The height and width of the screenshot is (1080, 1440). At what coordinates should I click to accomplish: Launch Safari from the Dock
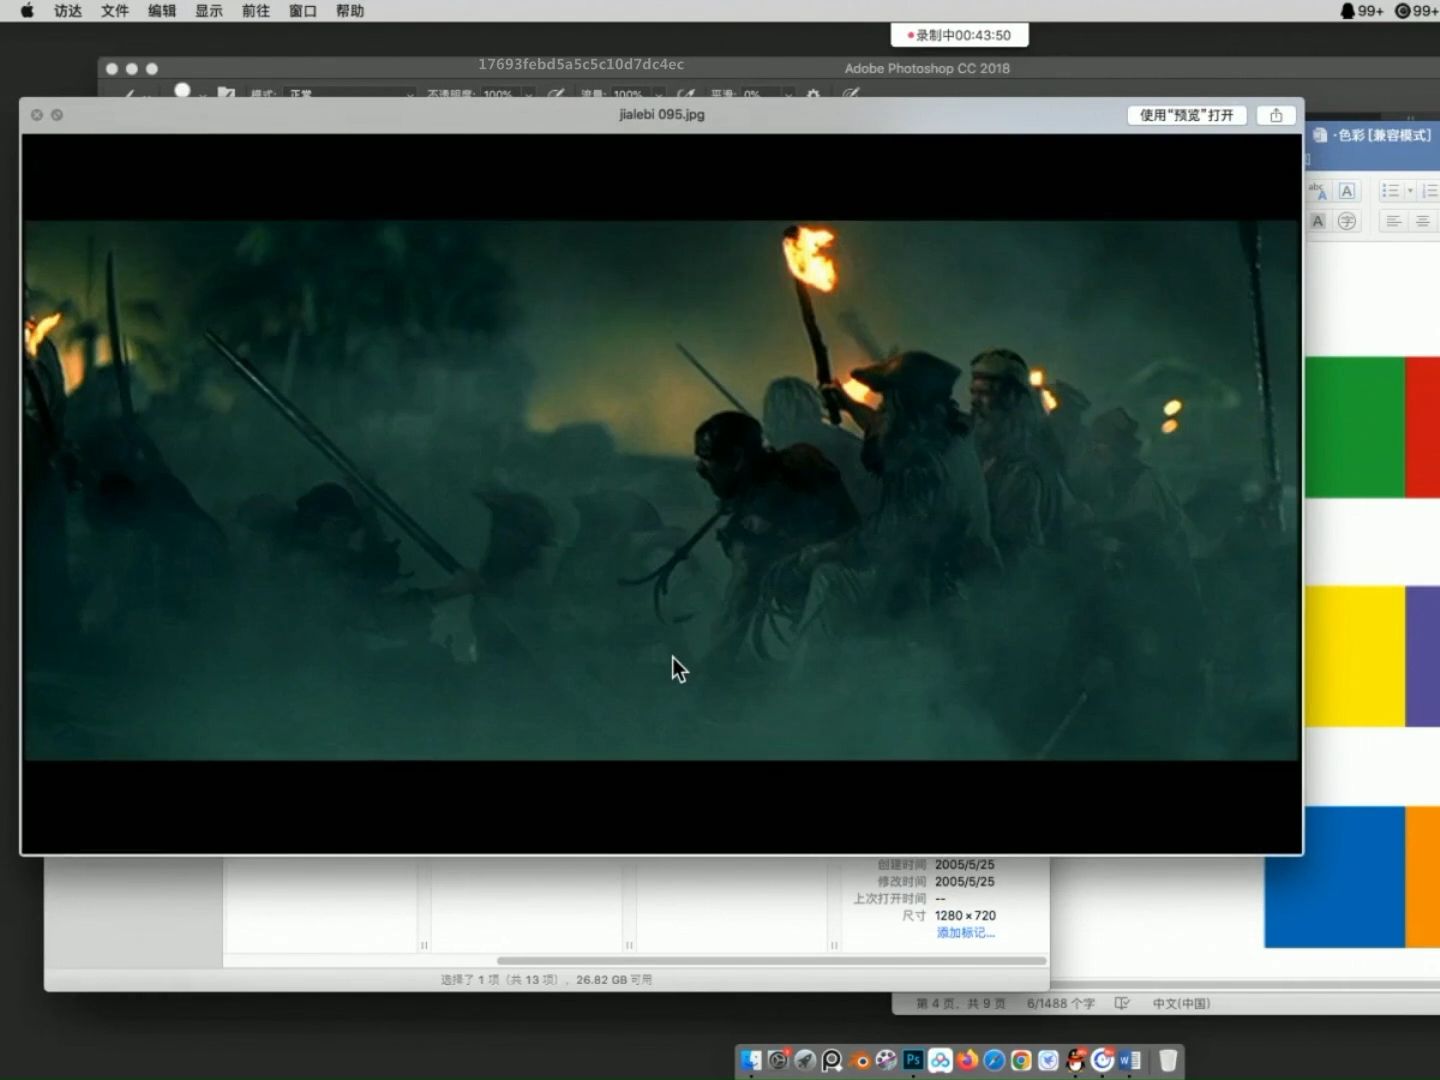pos(994,1060)
